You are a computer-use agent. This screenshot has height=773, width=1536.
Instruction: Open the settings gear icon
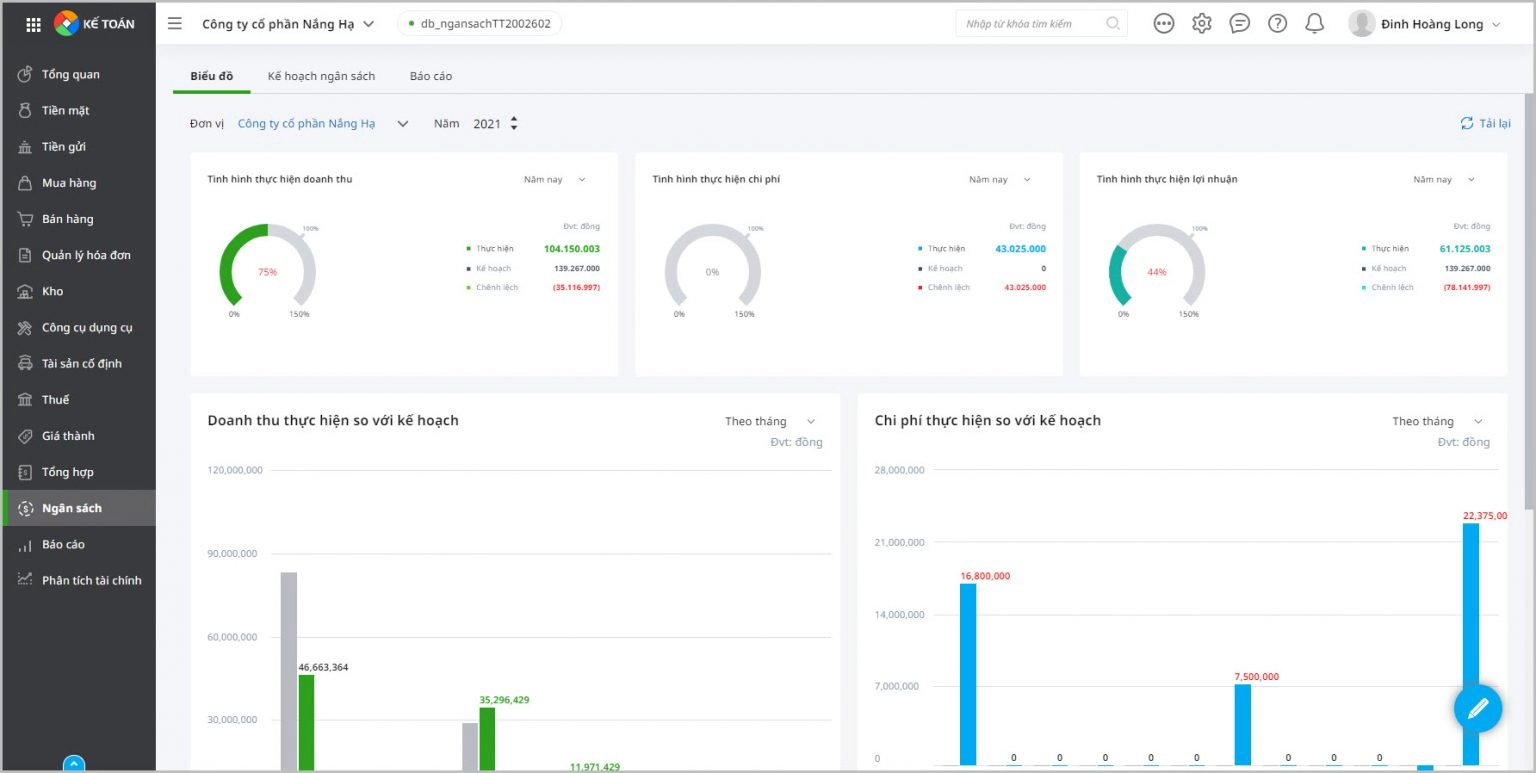pyautogui.click(x=1201, y=24)
